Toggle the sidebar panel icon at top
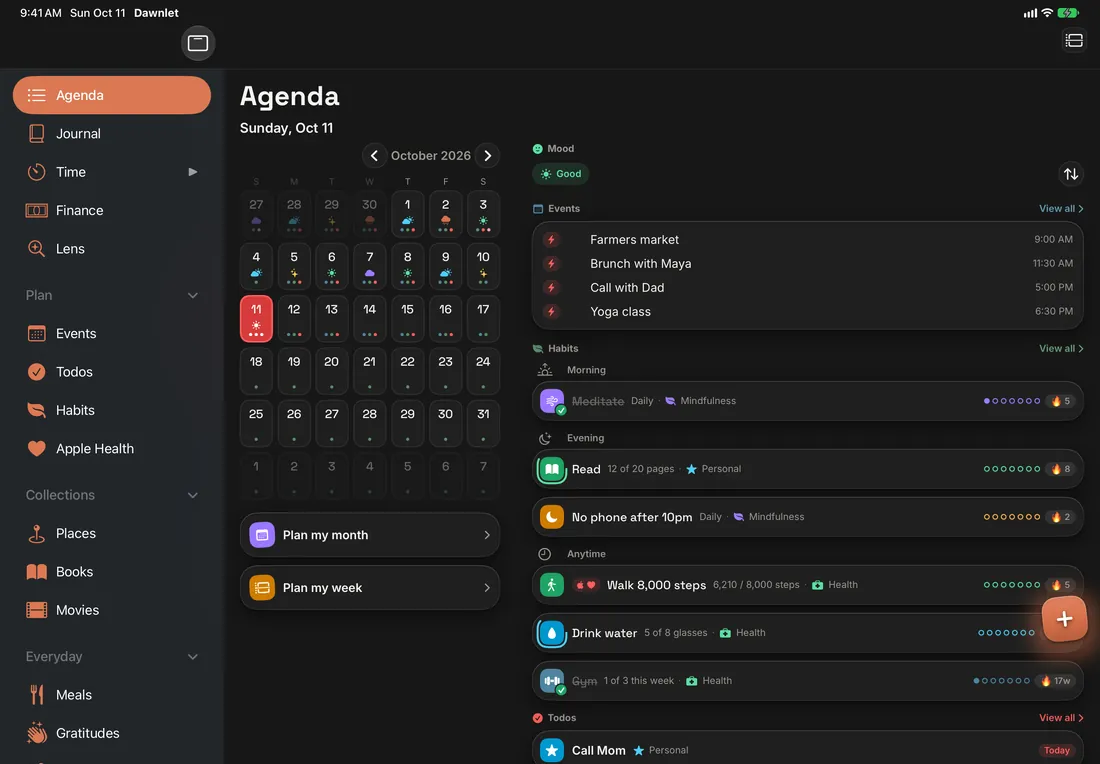This screenshot has height=764, width=1100. click(x=198, y=43)
